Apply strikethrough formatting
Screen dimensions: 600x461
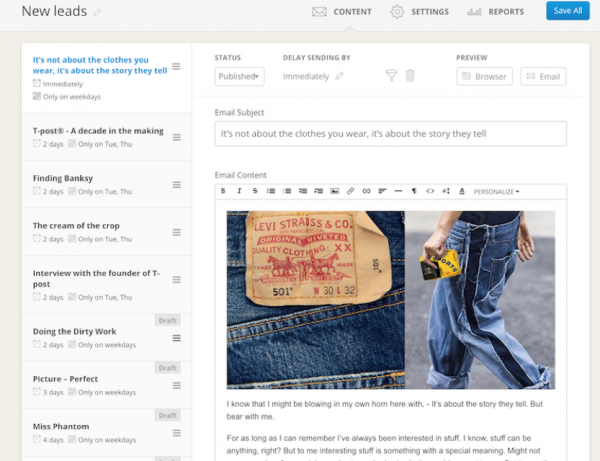[x=255, y=191]
